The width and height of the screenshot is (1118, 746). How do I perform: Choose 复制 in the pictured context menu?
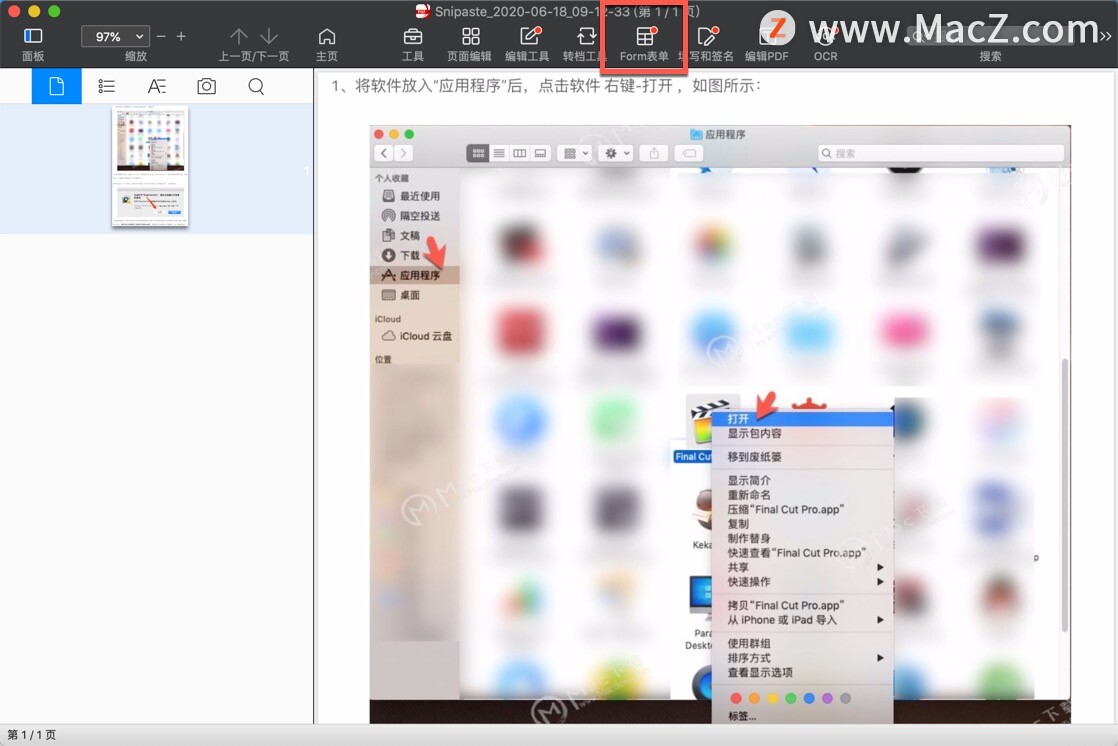pos(803,523)
